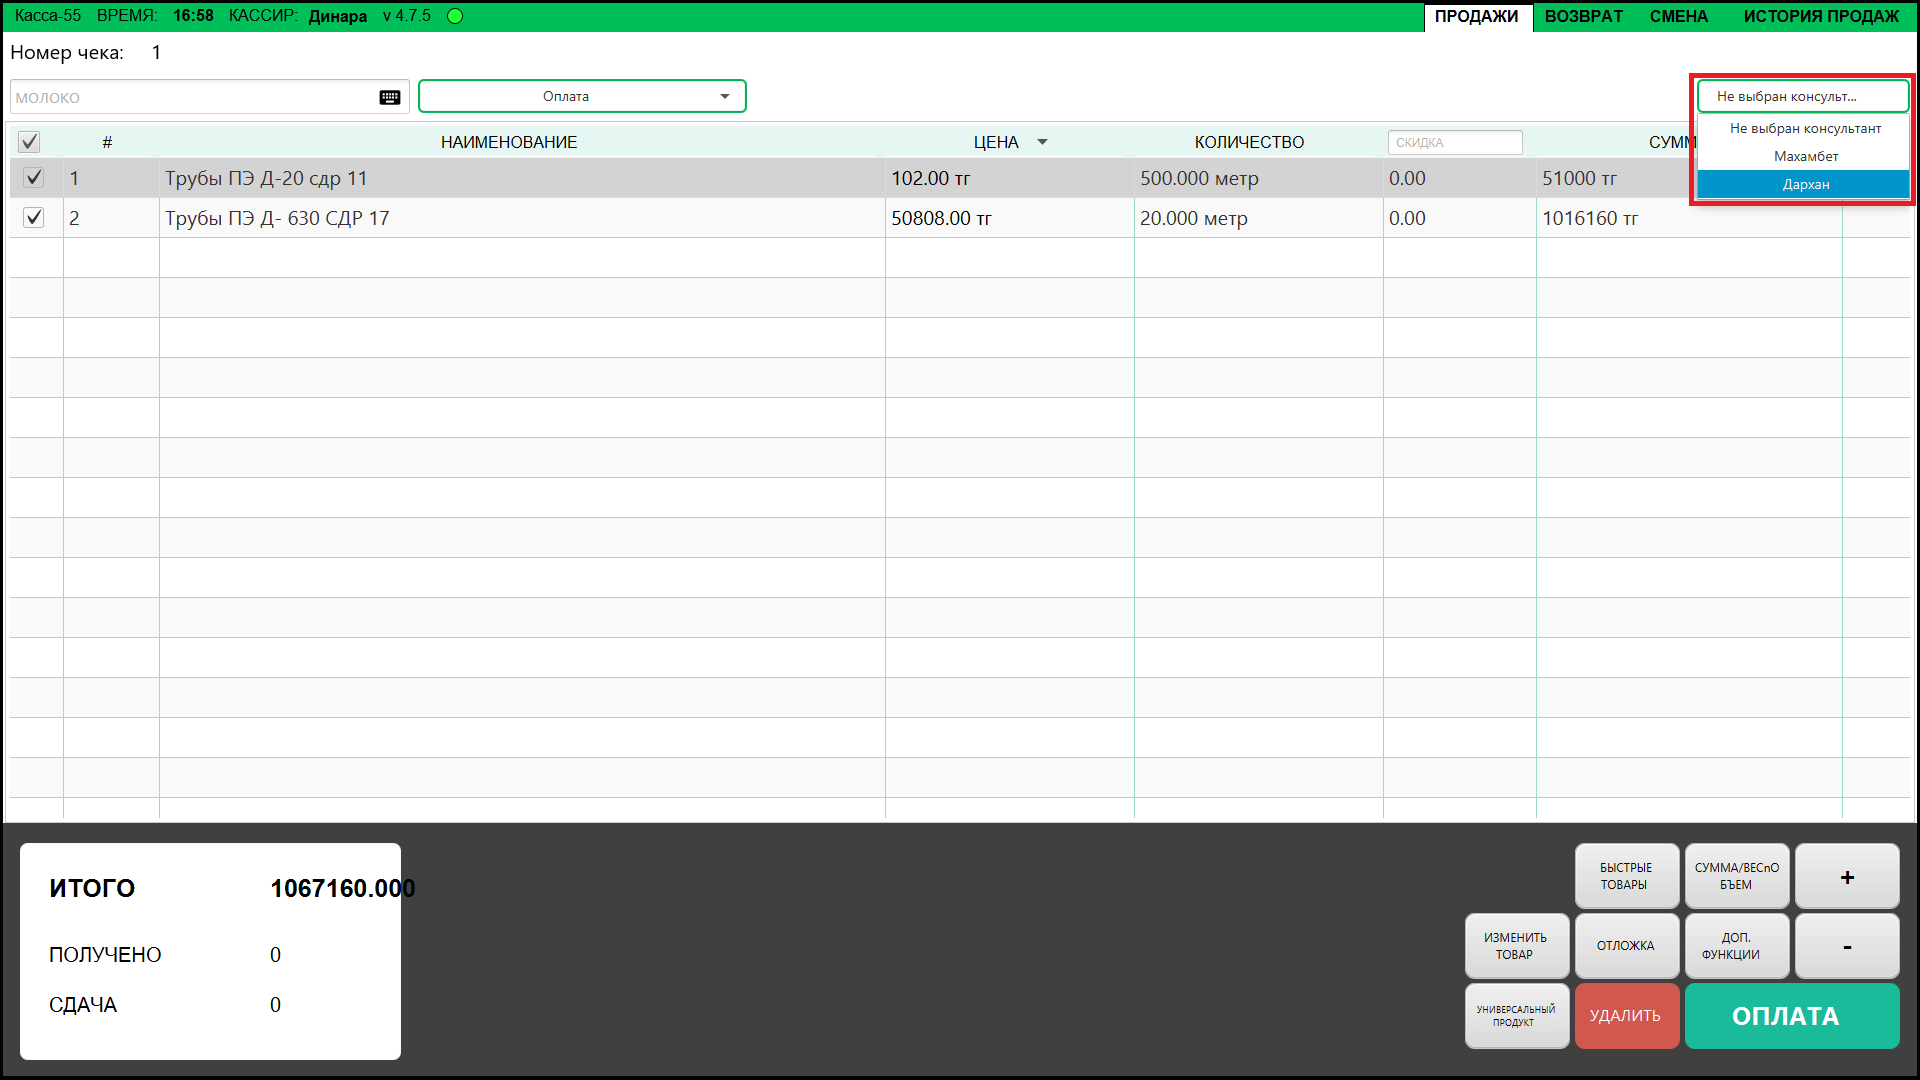The height and width of the screenshot is (1080, 1920).
Task: Click the on-screen keyboard icon in the search field
Action: 390,97
